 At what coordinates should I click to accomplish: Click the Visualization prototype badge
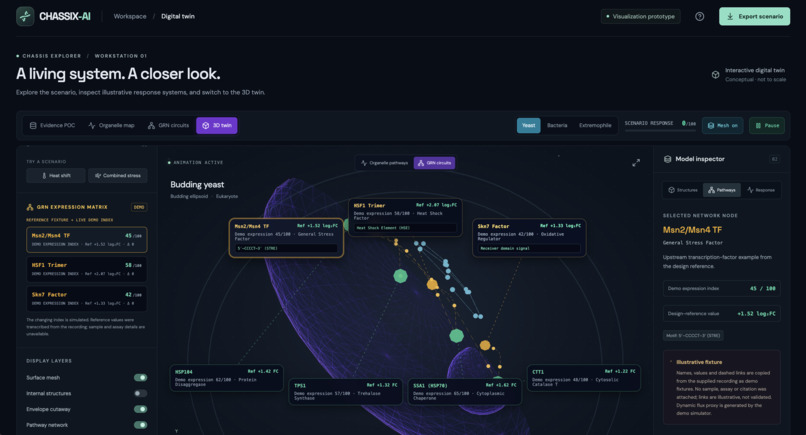point(640,16)
